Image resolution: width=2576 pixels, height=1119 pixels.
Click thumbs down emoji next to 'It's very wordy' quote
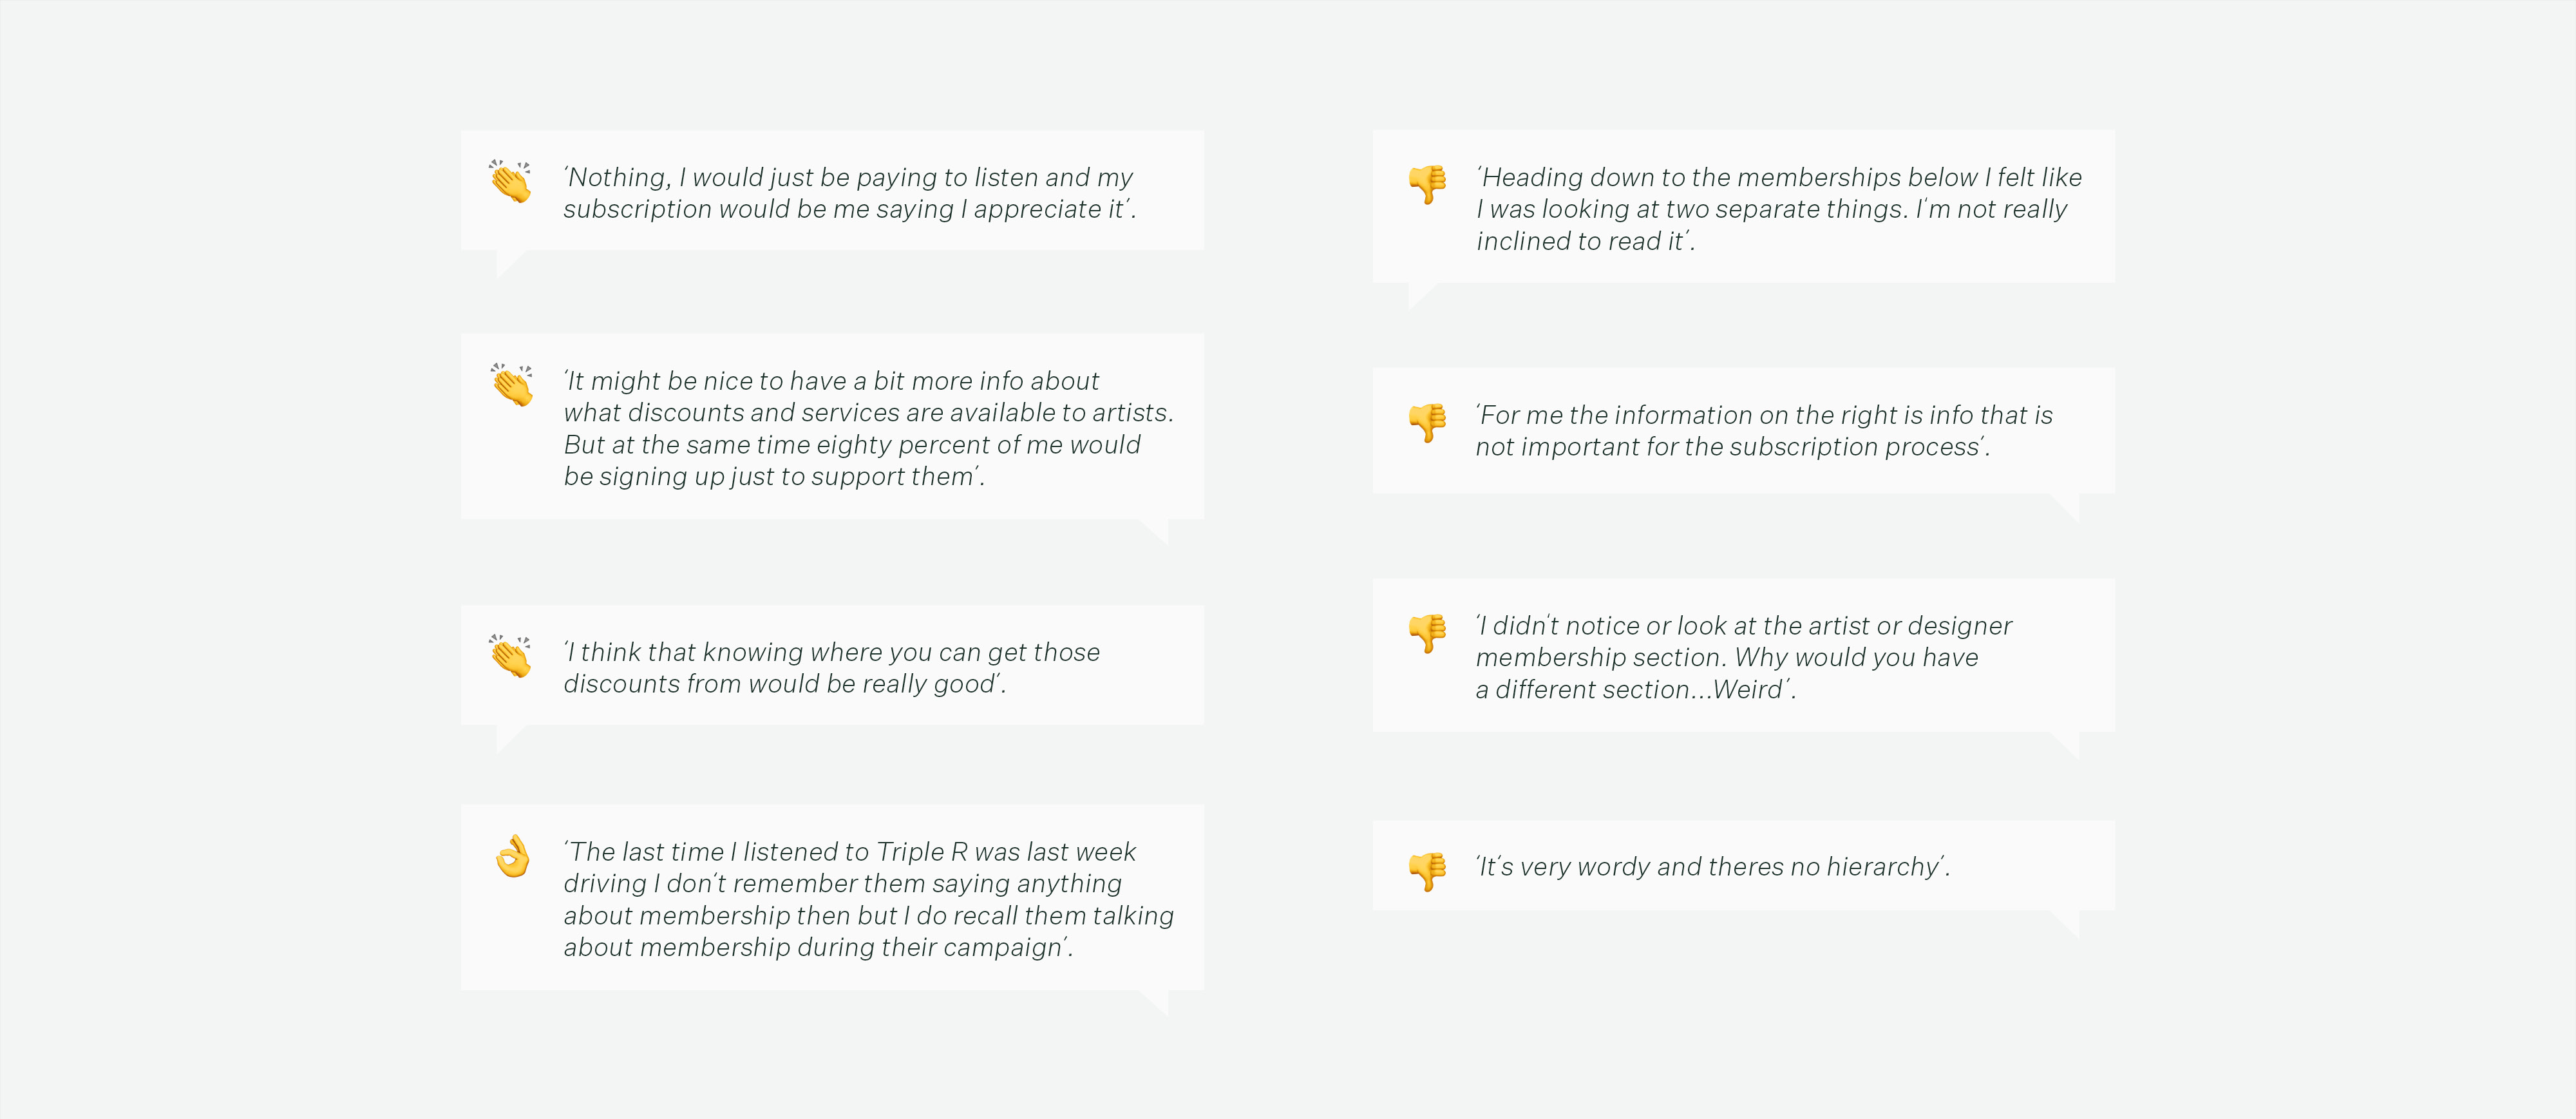click(1428, 871)
